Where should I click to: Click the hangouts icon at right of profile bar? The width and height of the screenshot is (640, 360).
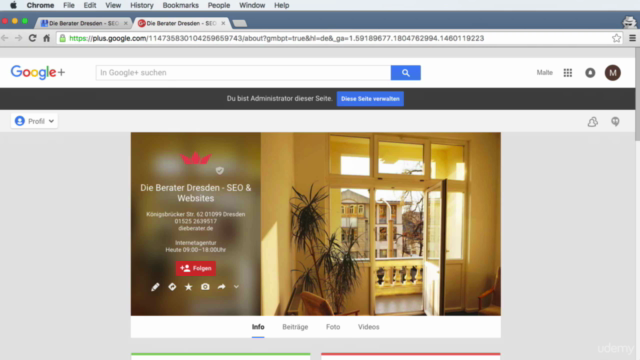[615, 122]
